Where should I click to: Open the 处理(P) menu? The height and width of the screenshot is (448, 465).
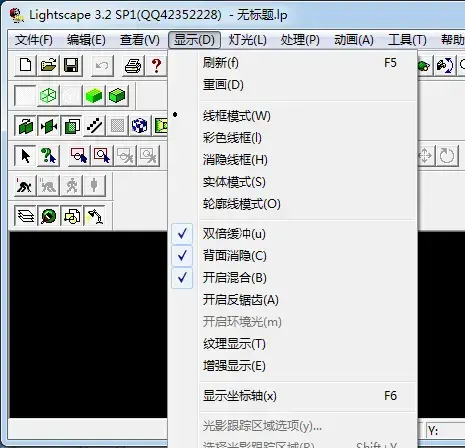coord(300,40)
